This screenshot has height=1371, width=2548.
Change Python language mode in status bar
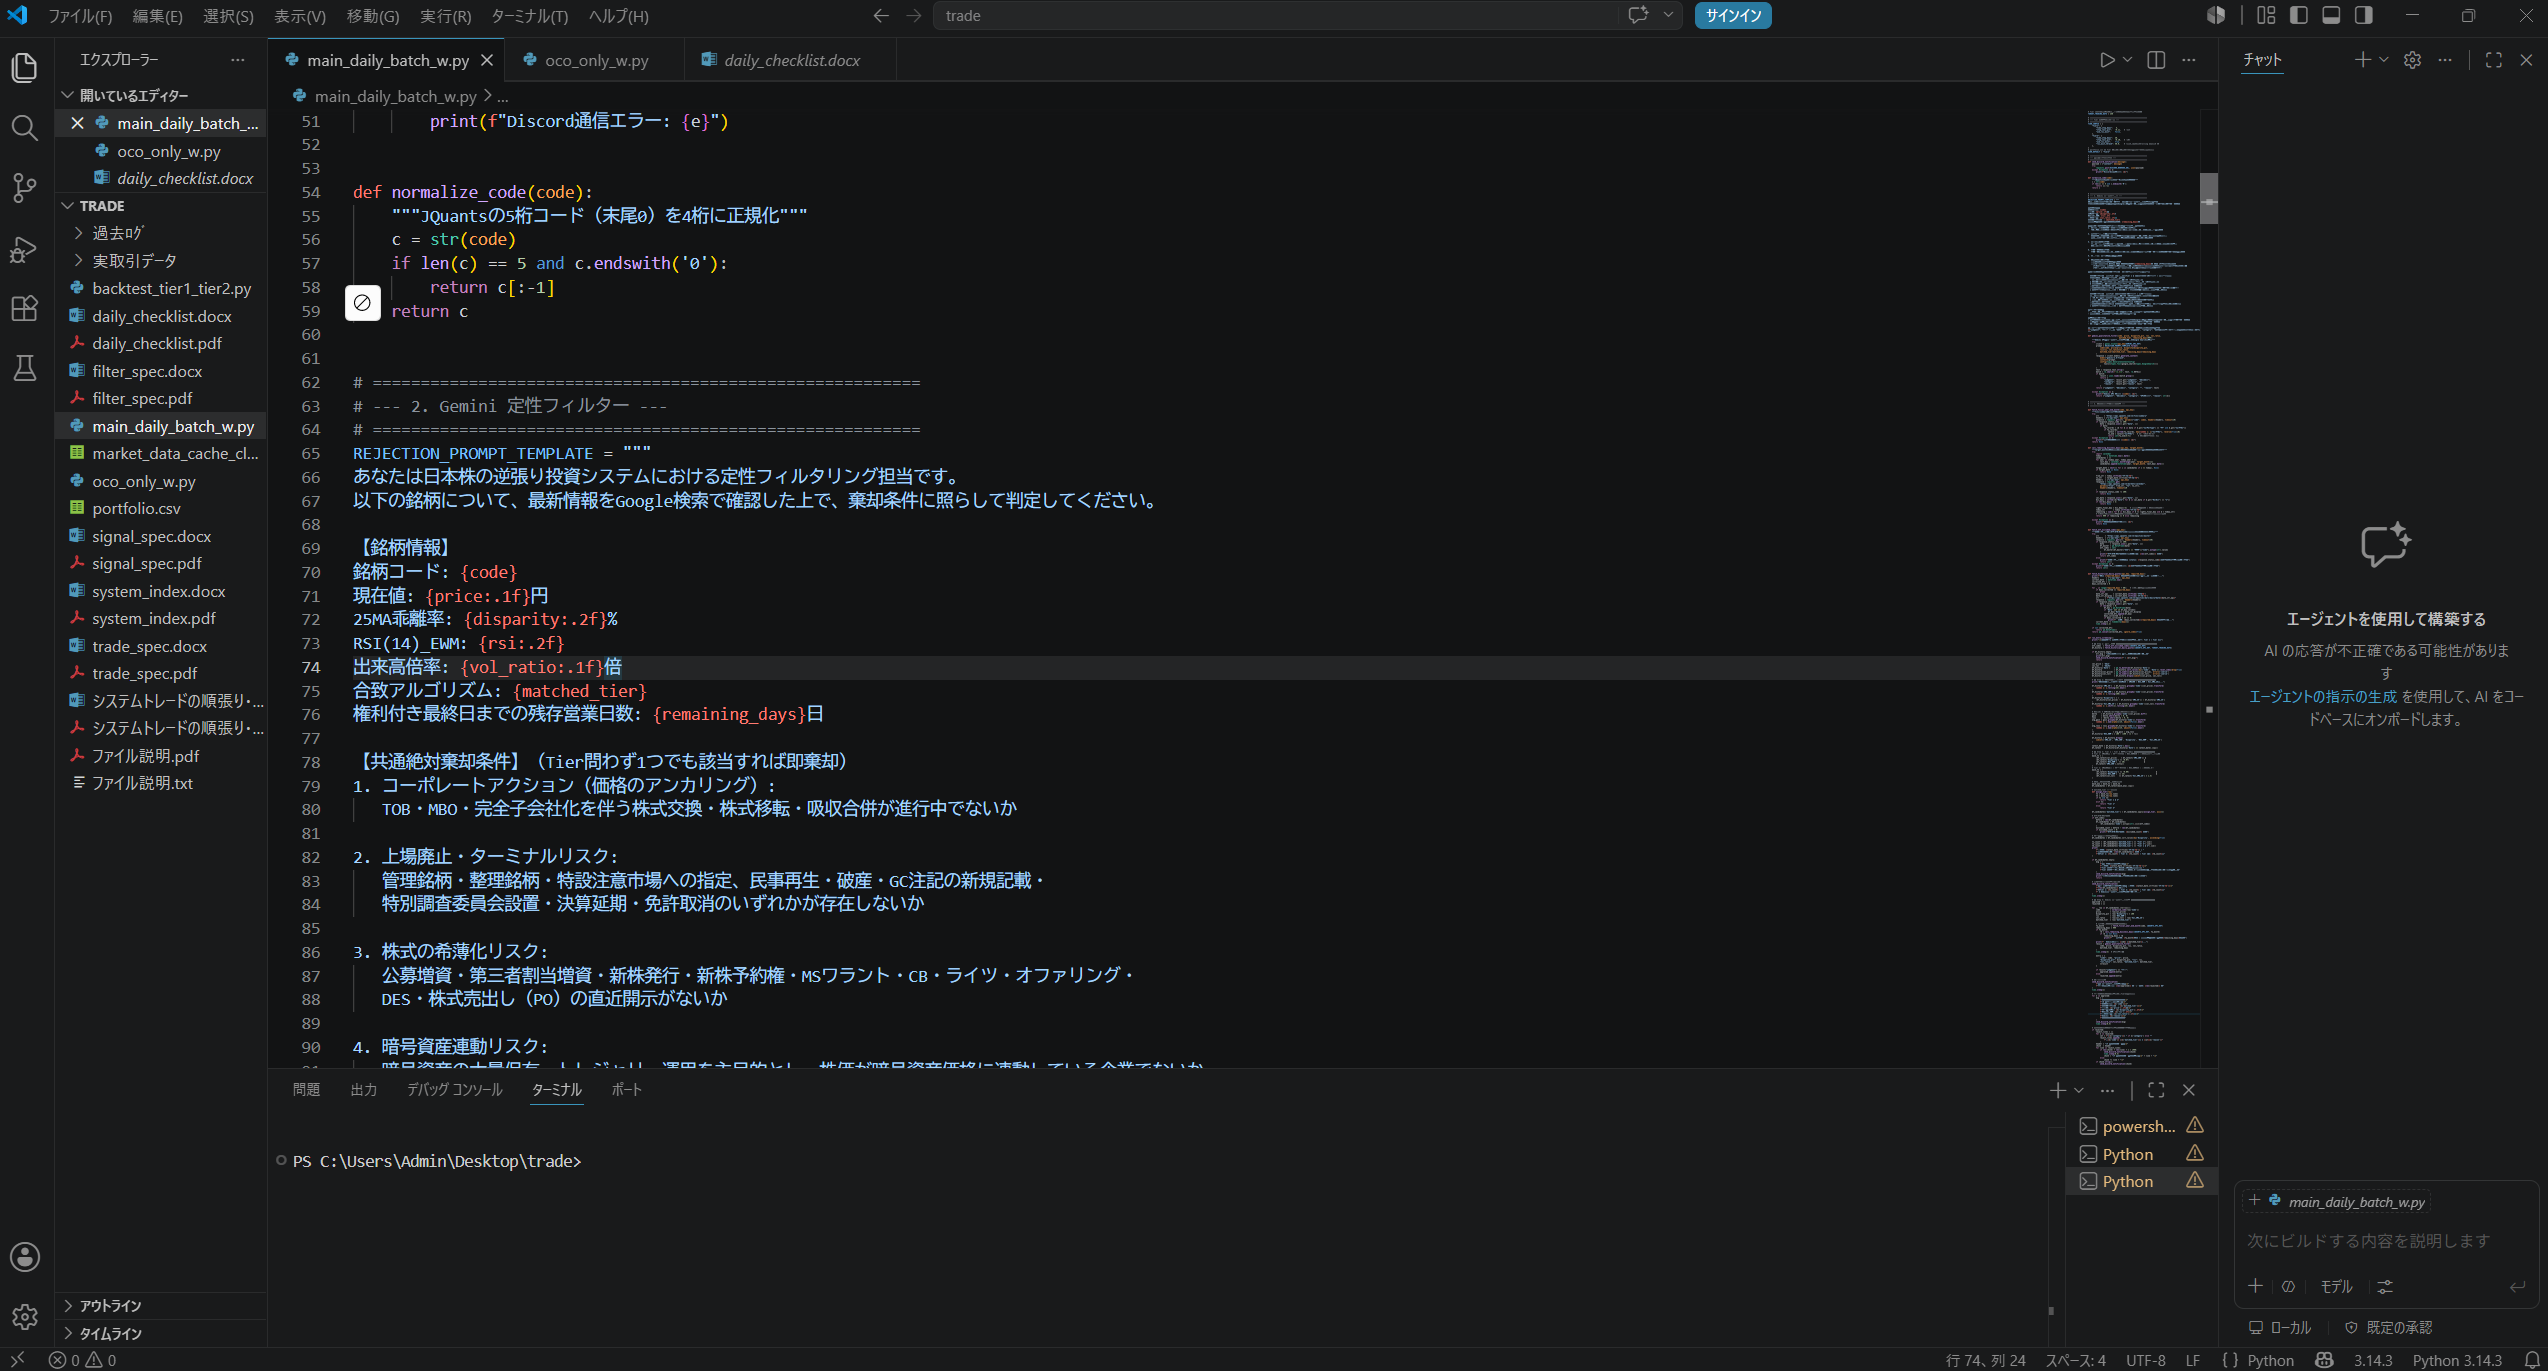[2270, 1360]
